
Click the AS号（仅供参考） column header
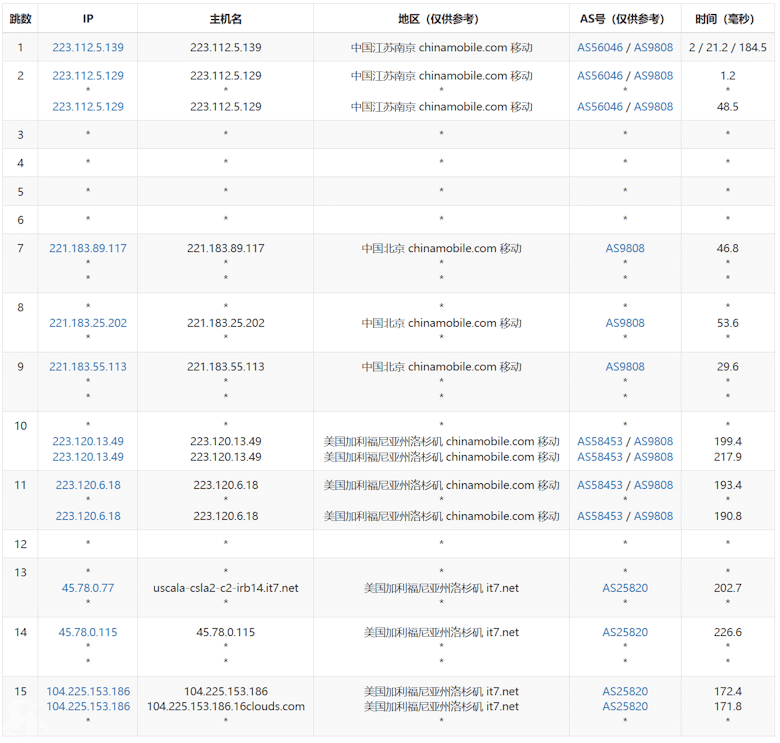pyautogui.click(x=625, y=19)
